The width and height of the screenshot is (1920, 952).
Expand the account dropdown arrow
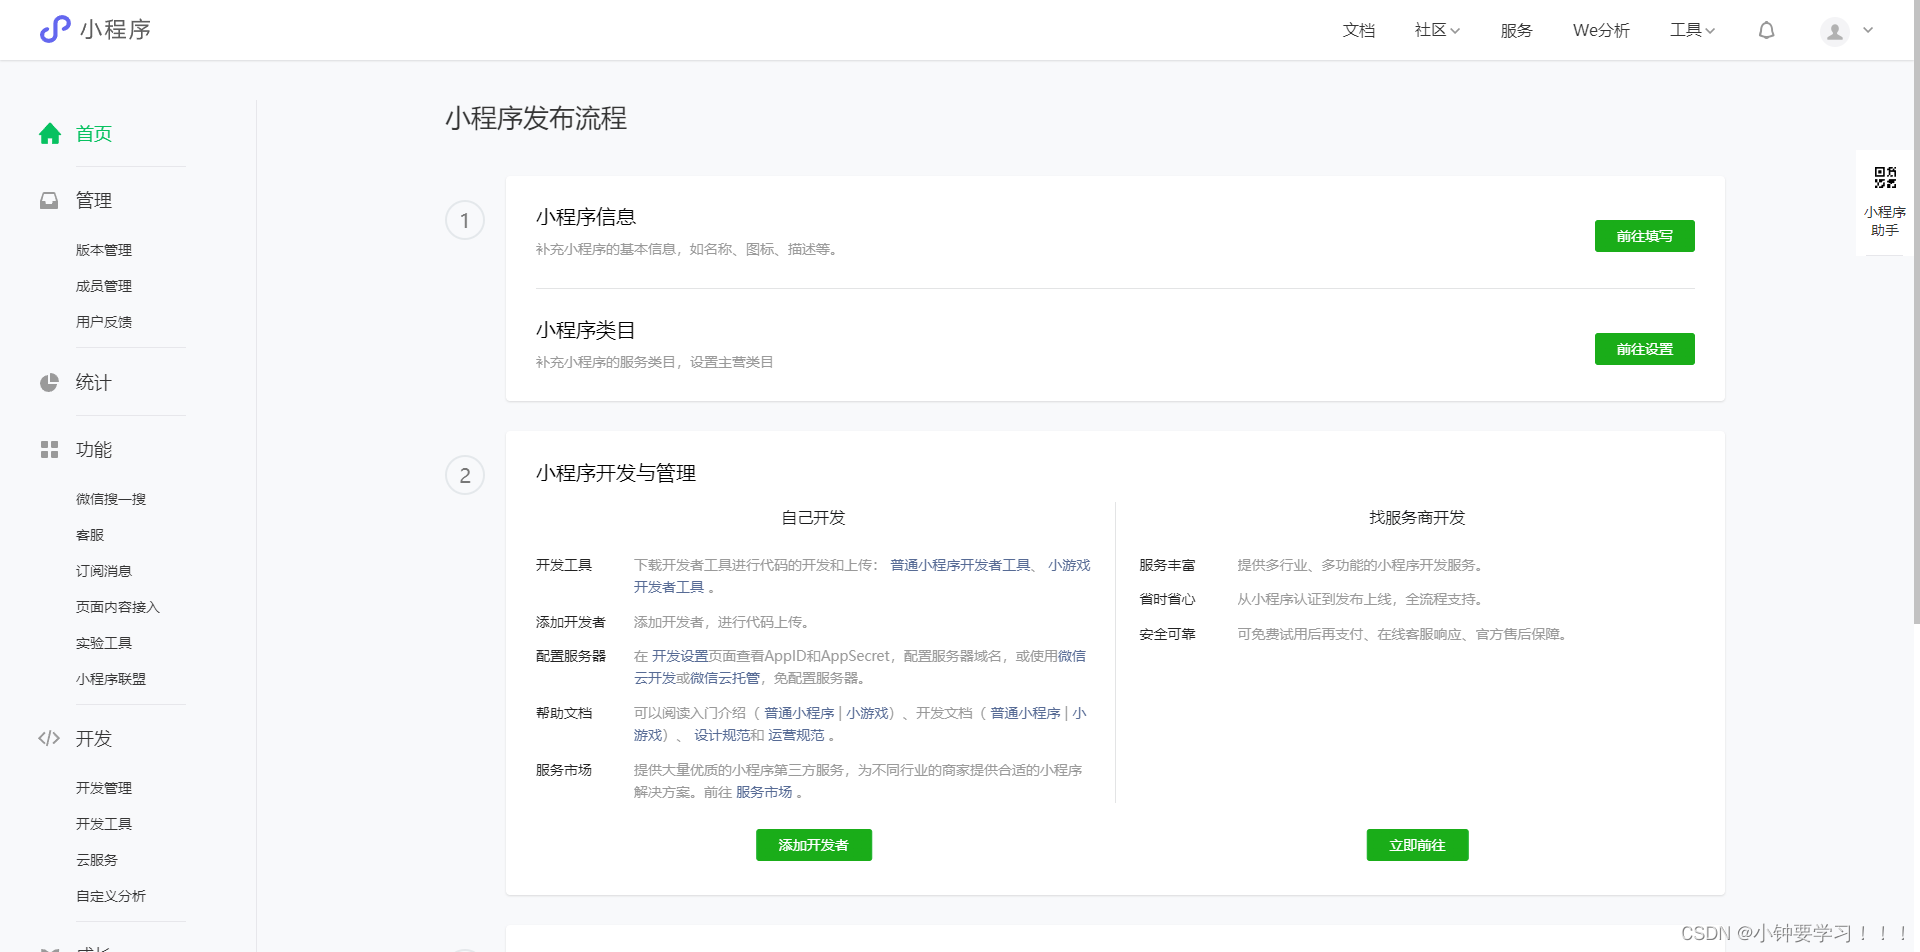point(1868,30)
